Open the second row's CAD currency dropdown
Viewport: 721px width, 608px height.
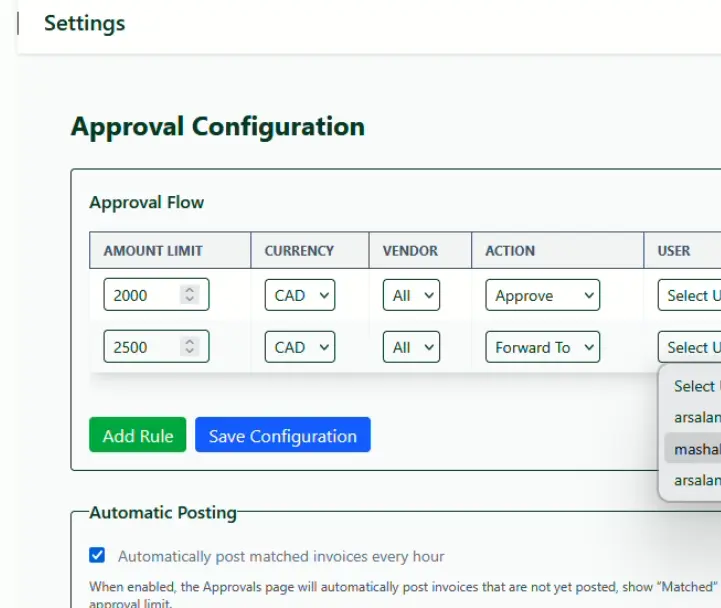(x=300, y=347)
